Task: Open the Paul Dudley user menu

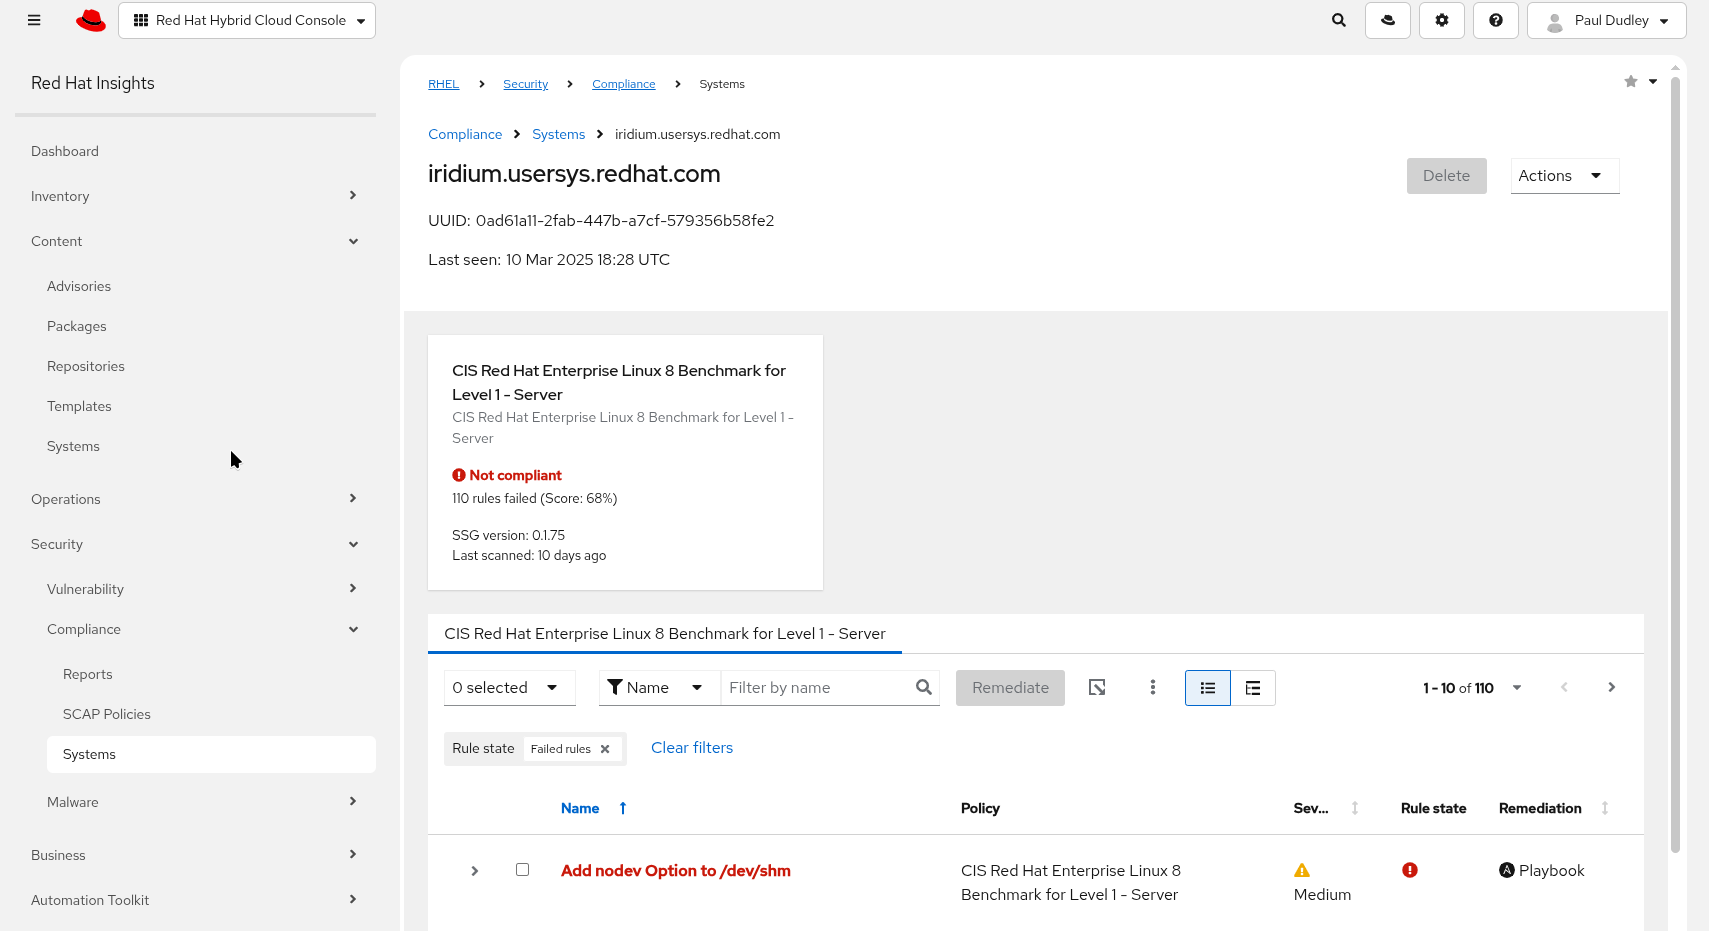Action: pos(1607,20)
